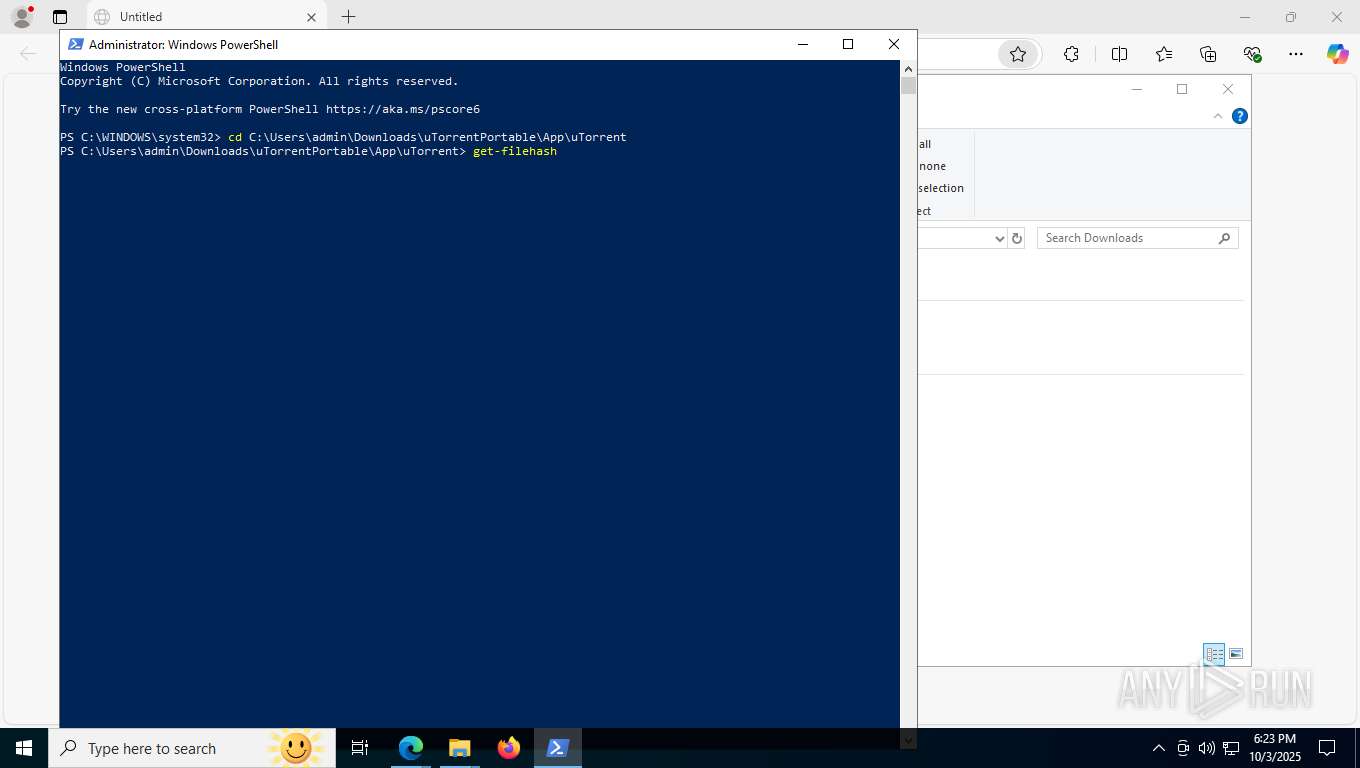The width and height of the screenshot is (1360, 768).
Task: Click Explorer search magnifier icon
Action: pyautogui.click(x=1225, y=238)
